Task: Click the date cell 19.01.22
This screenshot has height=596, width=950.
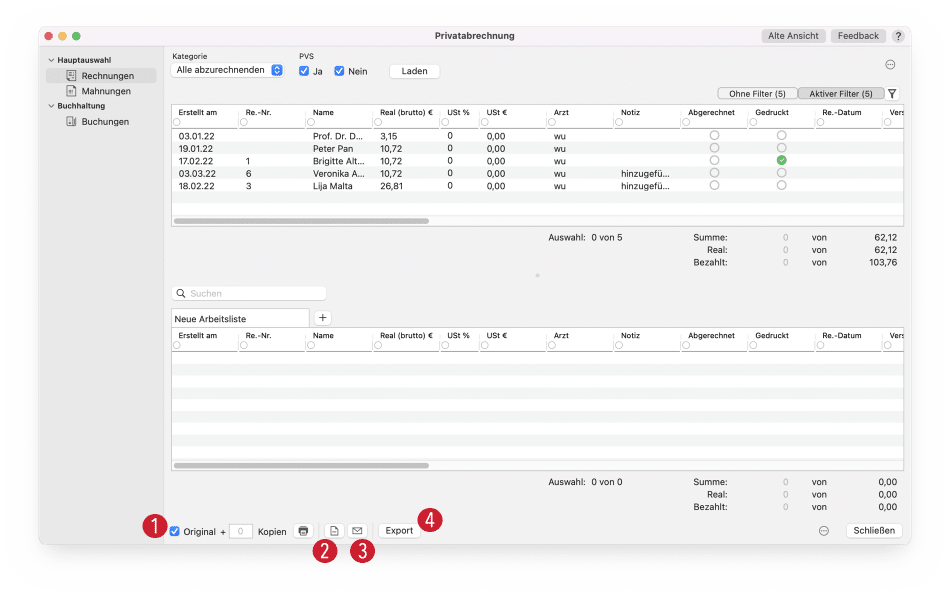Action: point(196,148)
